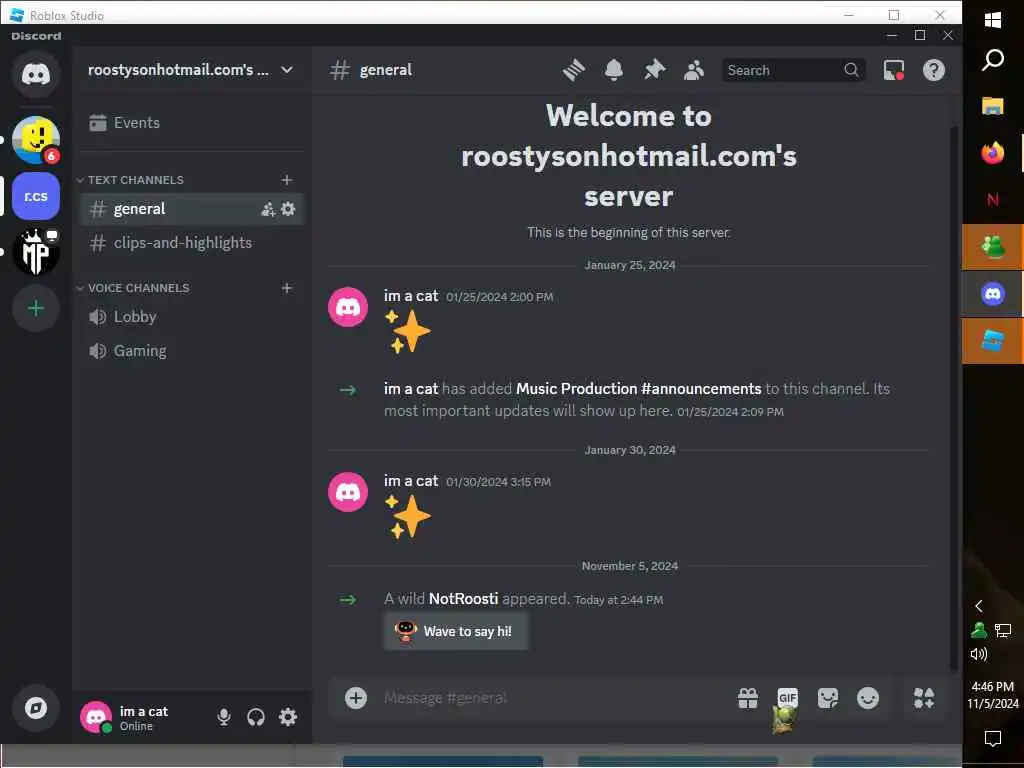Join the Gaming voice channel

tap(192, 351)
